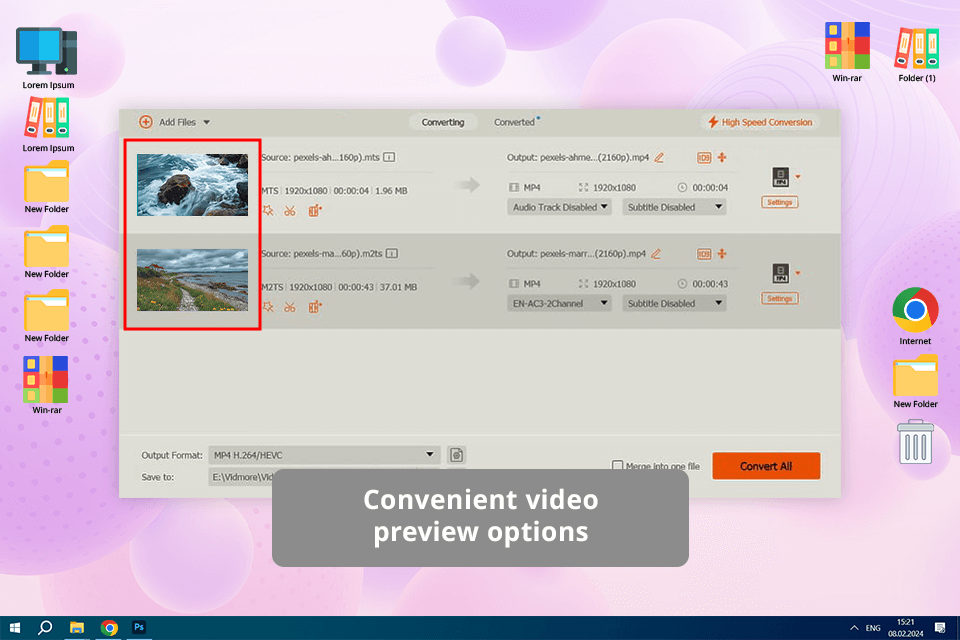
Task: Open the Subtitle Disabled dropdown in the second row
Action: tap(674, 303)
